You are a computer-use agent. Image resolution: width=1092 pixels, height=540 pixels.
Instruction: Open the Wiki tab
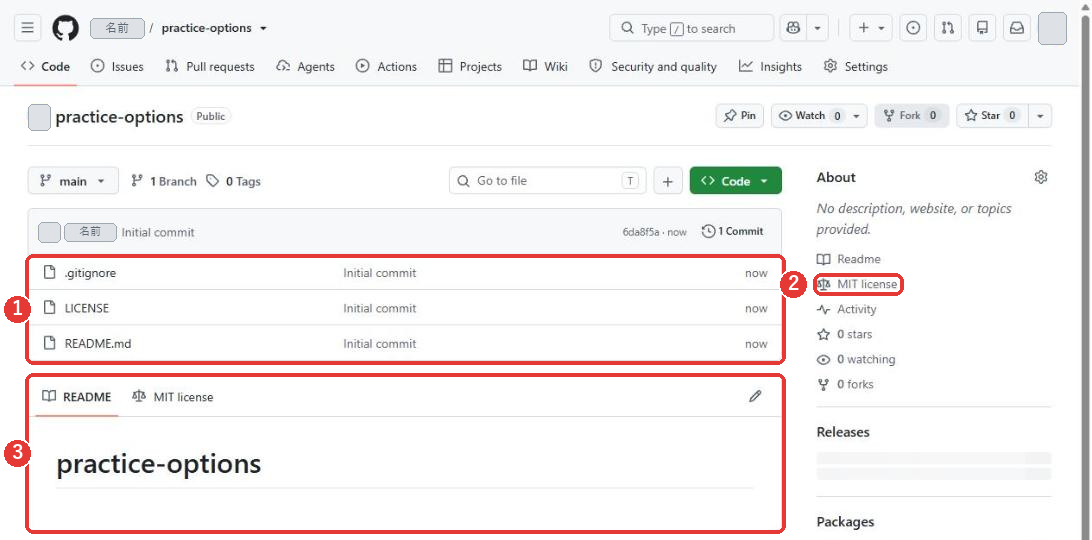click(545, 67)
